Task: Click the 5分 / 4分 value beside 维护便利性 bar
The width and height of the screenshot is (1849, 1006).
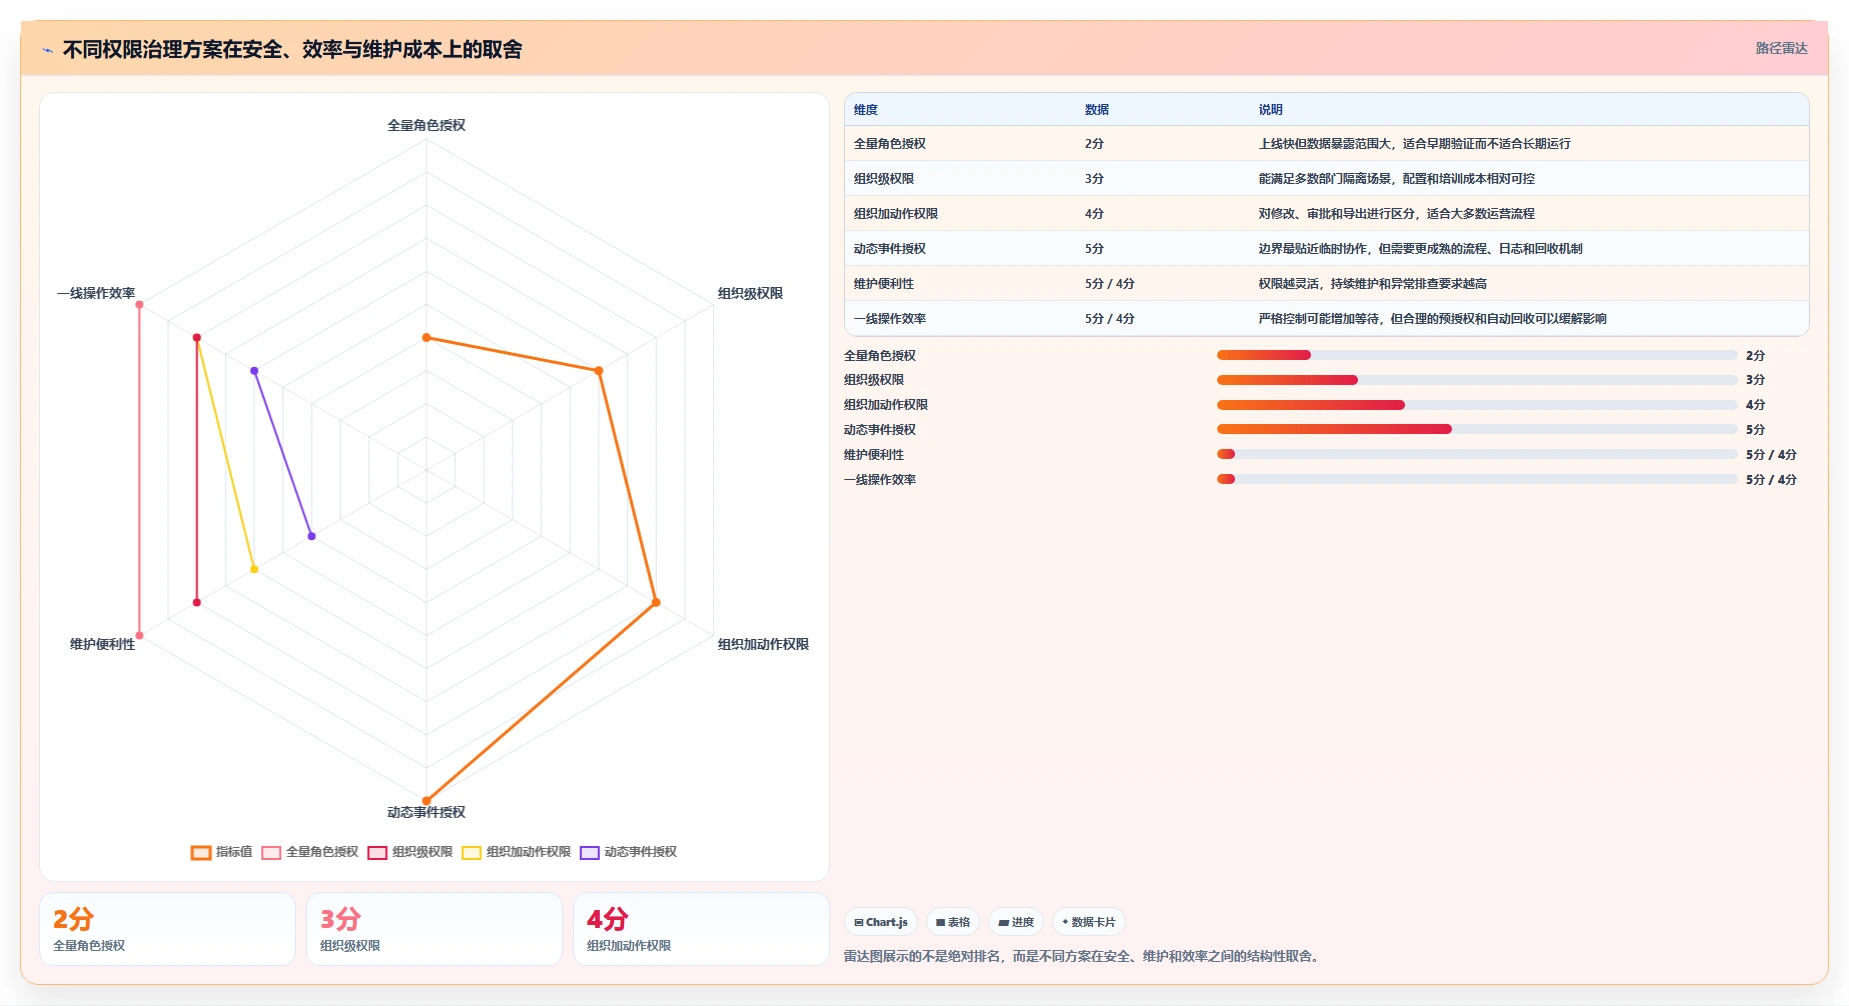Action: [1771, 454]
